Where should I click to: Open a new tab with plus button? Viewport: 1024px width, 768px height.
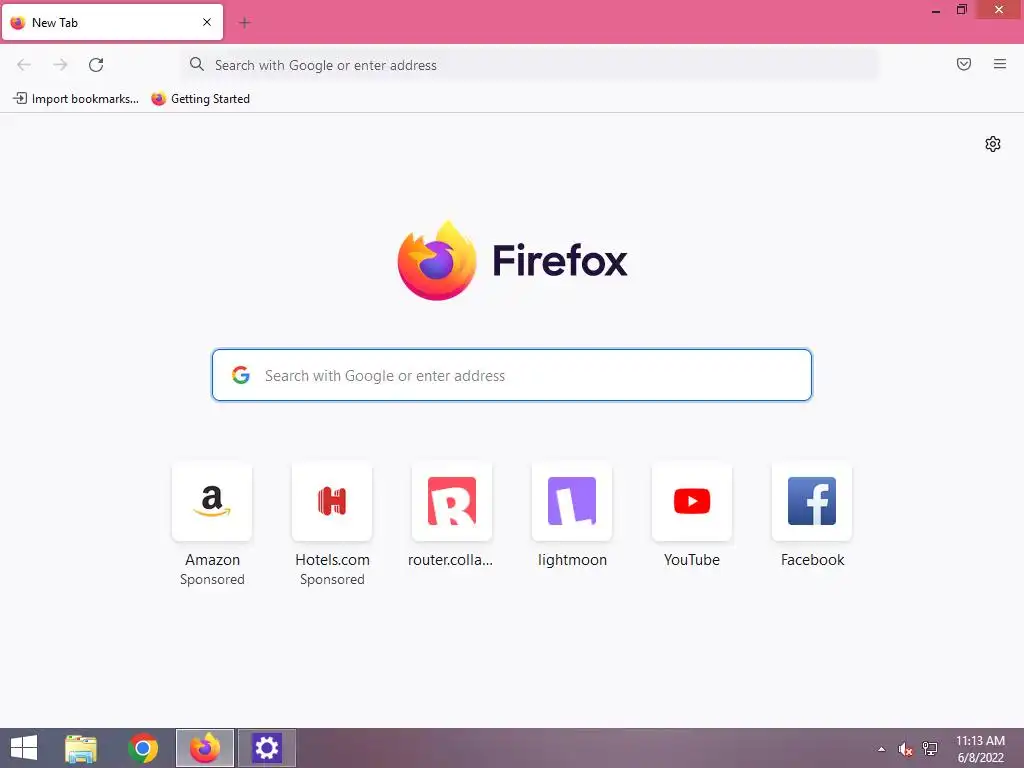(245, 23)
